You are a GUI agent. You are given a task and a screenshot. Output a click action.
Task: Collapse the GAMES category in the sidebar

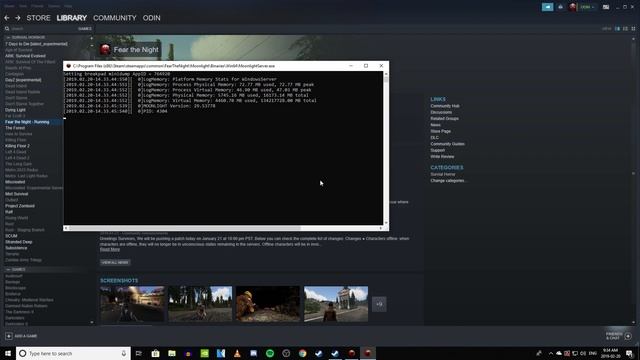8,270
